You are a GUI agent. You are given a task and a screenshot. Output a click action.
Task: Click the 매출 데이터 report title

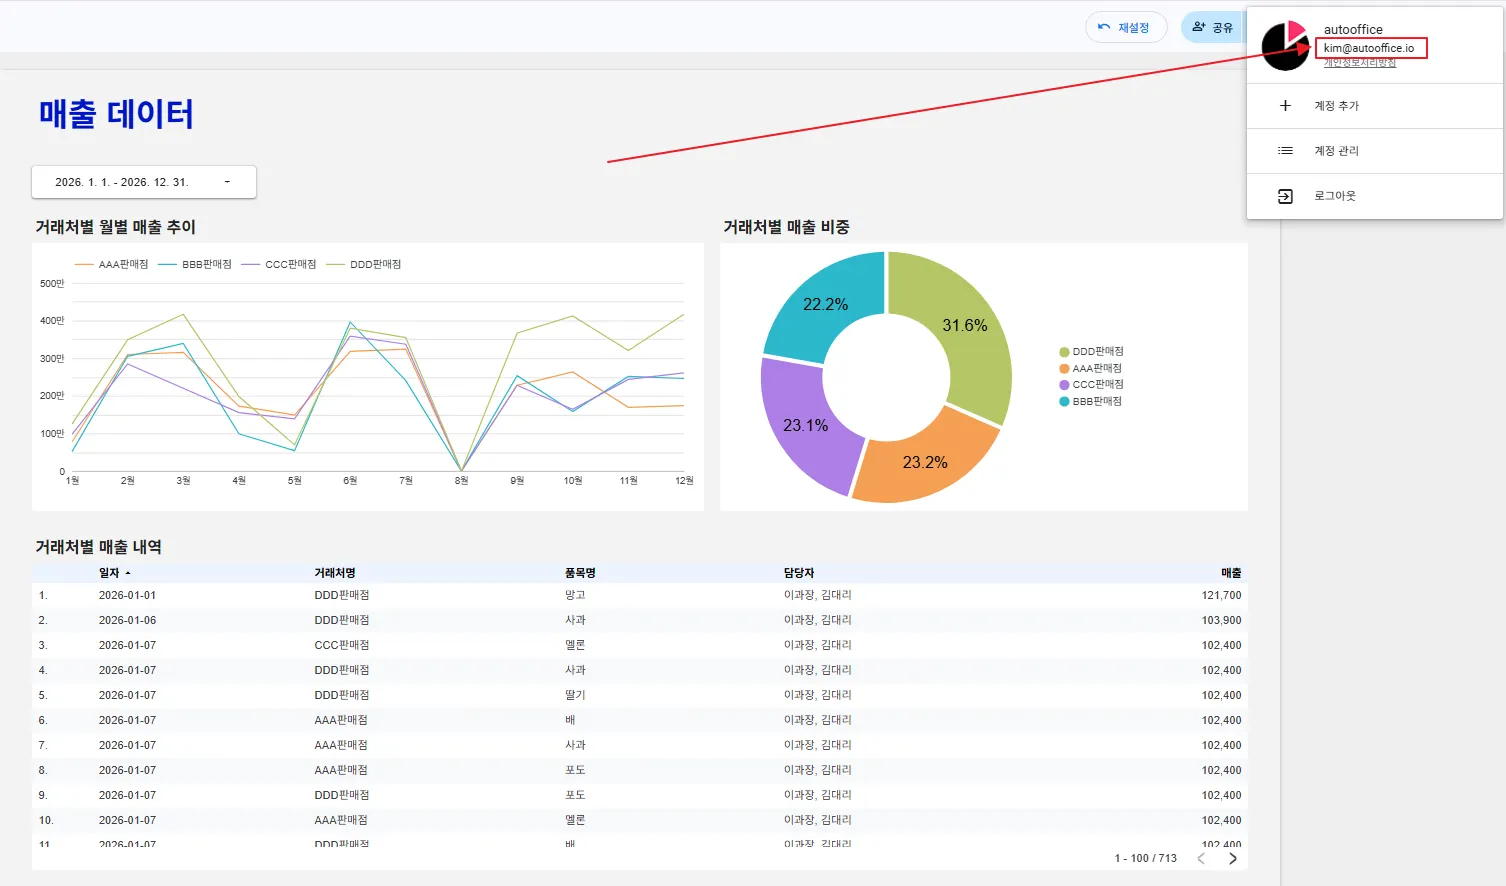point(116,114)
